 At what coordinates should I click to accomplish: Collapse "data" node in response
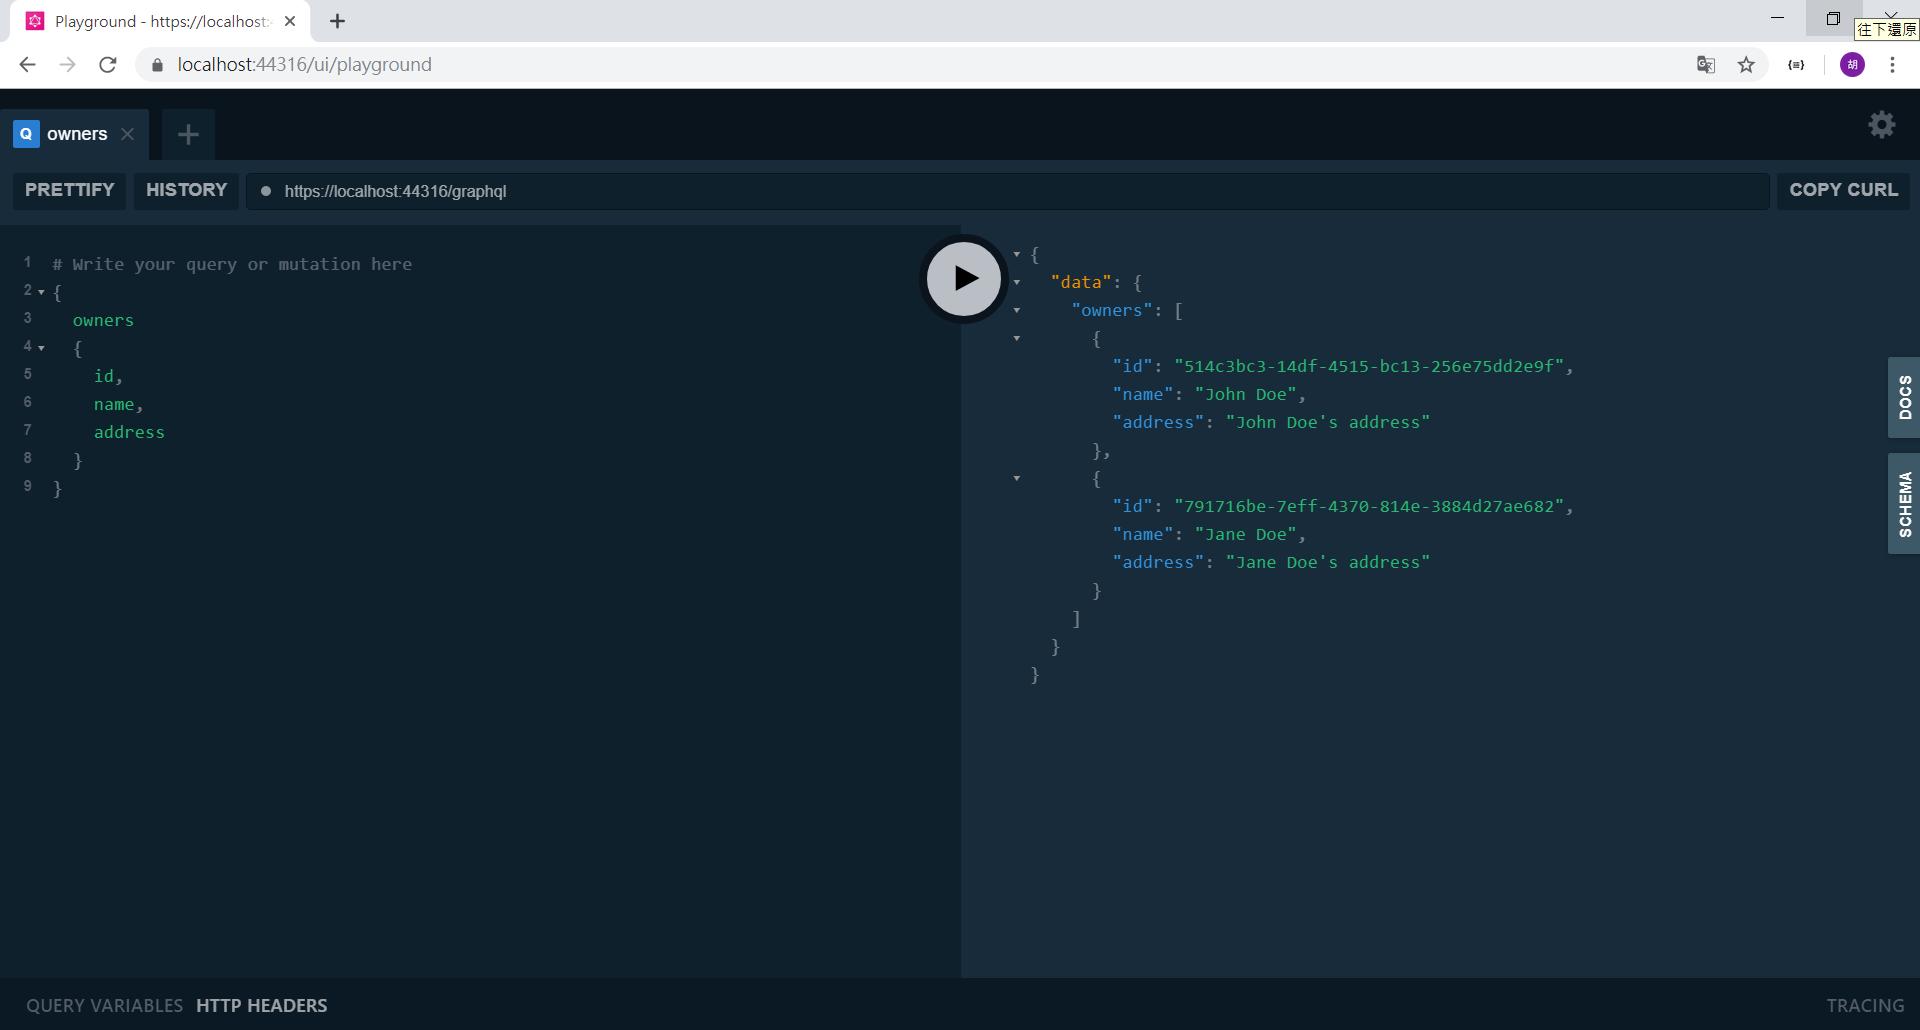1017,282
